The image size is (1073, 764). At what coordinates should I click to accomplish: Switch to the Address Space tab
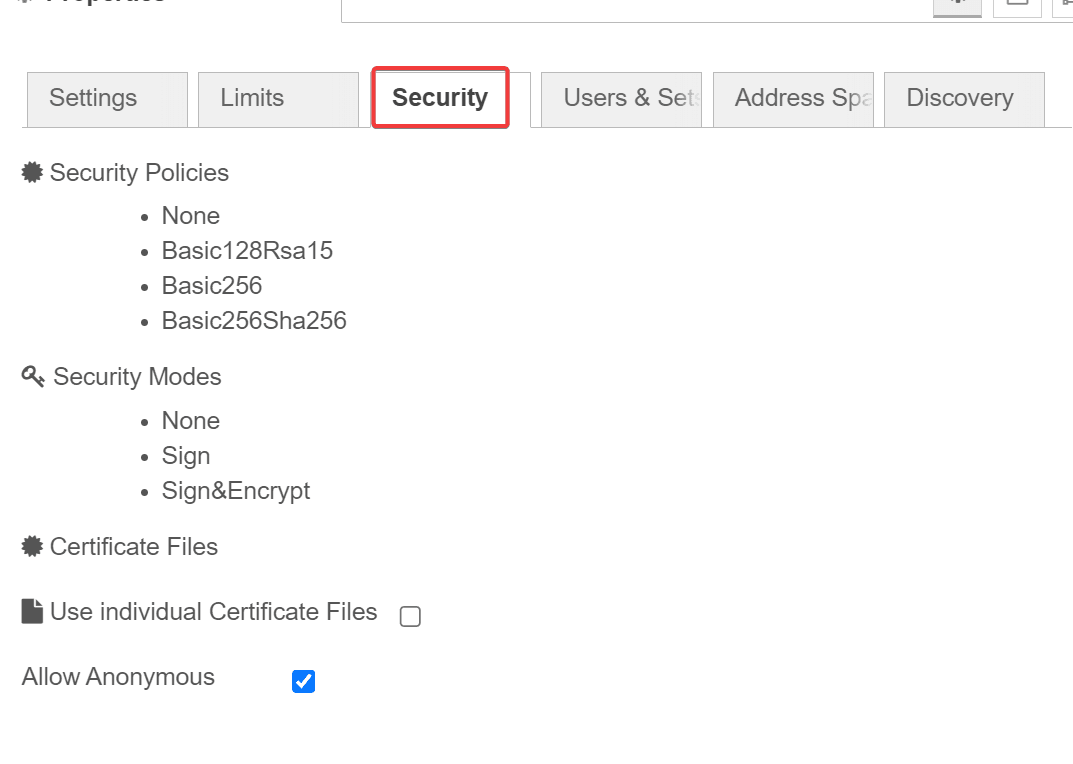point(793,98)
